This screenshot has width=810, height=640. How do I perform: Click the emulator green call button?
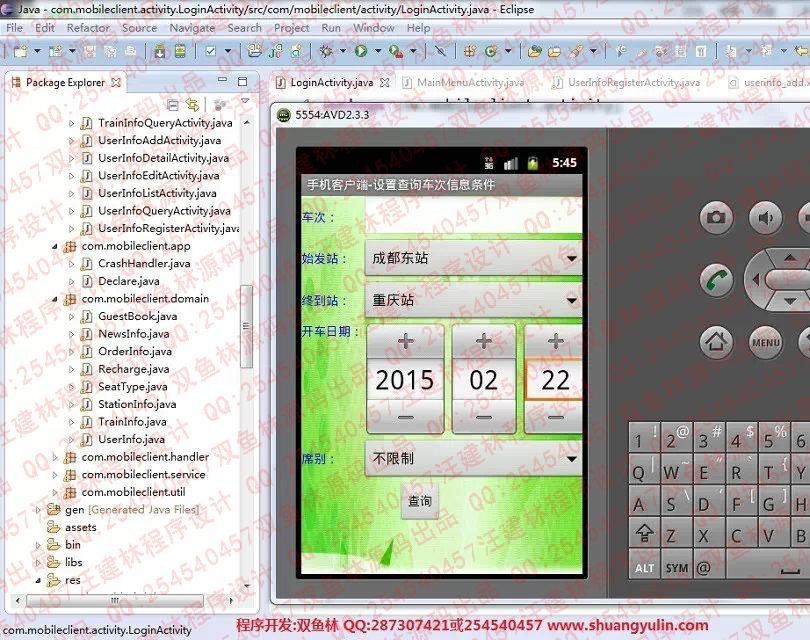tap(716, 280)
